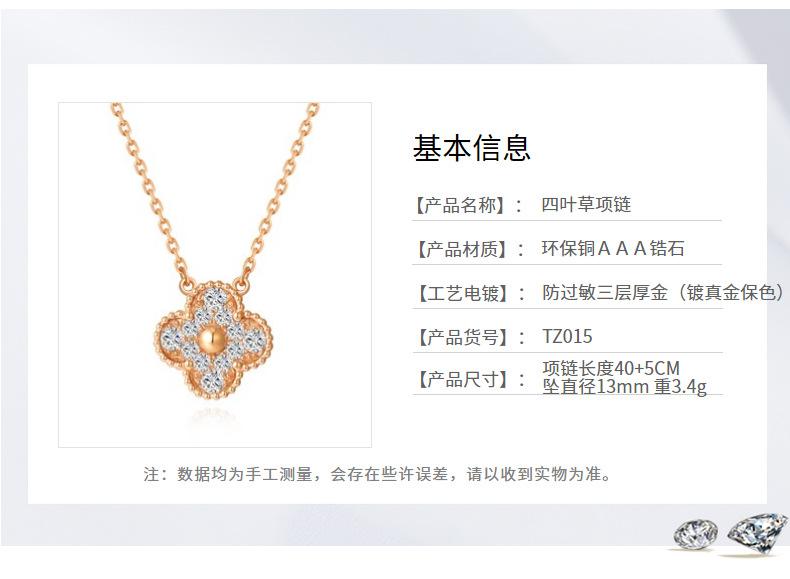Click the top diamond-studded petal of pendant

[214, 302]
